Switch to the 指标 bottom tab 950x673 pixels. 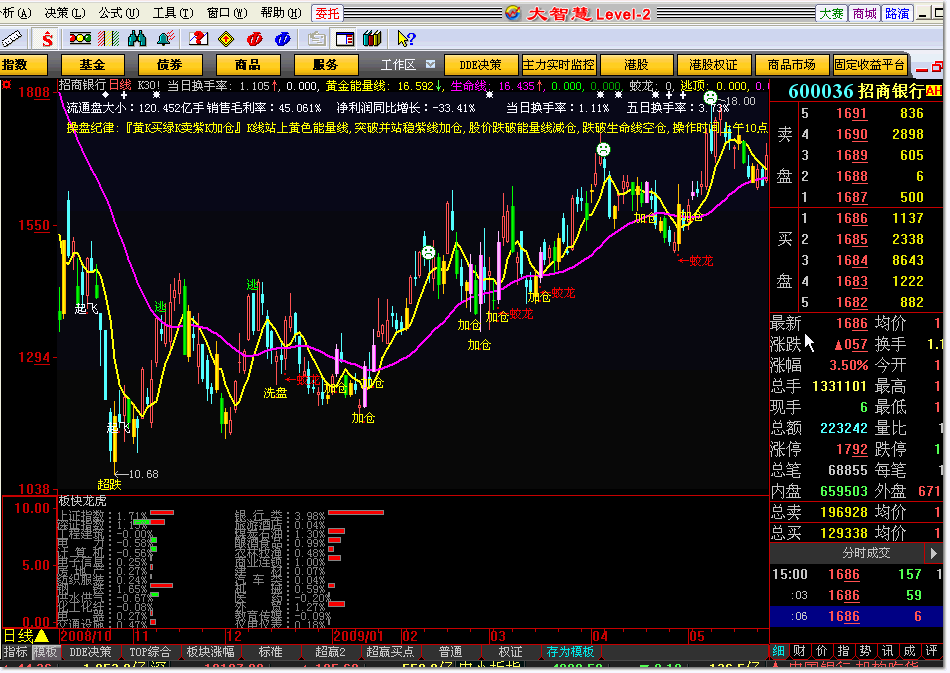pos(16,652)
